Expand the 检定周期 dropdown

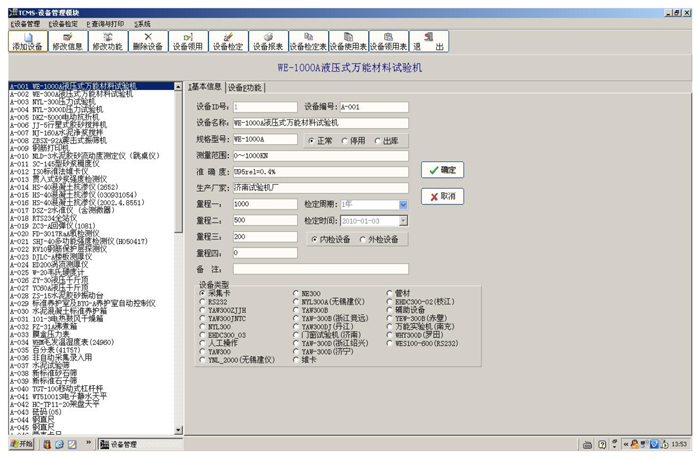coord(402,204)
